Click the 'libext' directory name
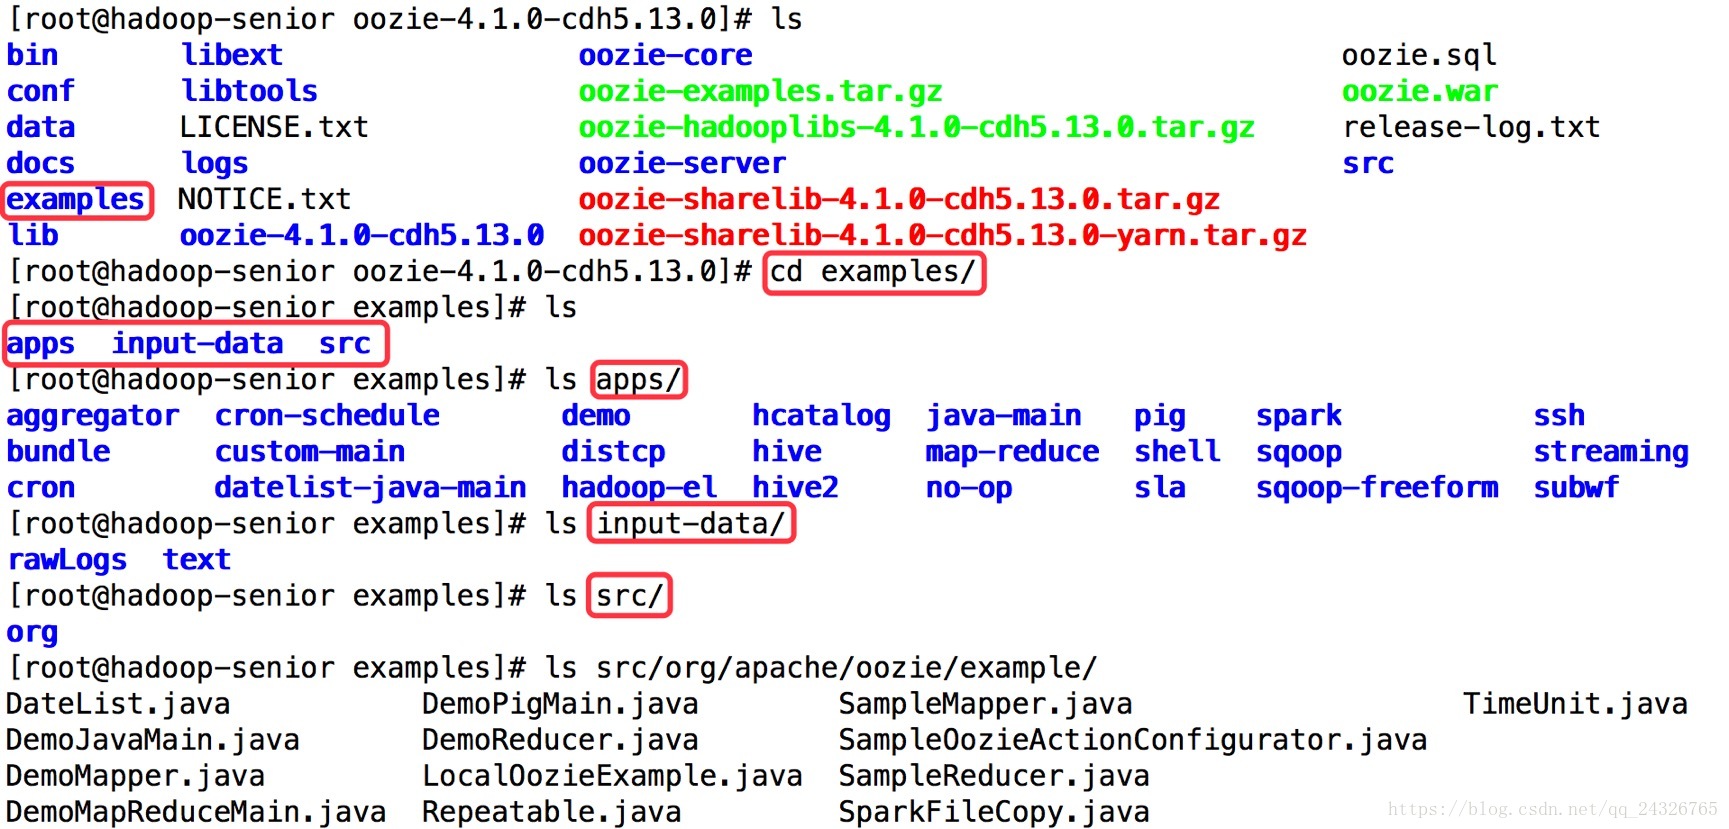Viewport: 1729px width, 829px height. (232, 55)
